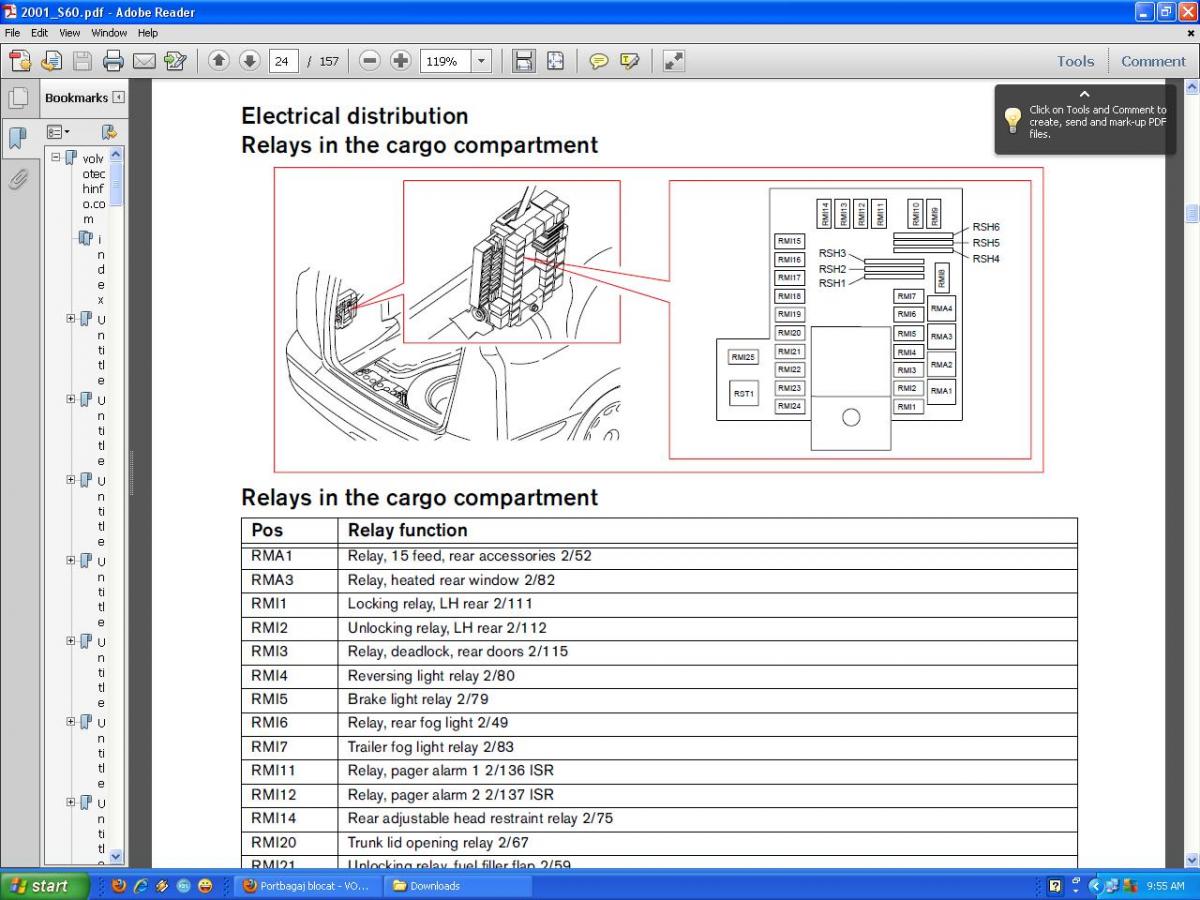Image resolution: width=1200 pixels, height=900 pixels.
Task: Click "Trailer fog light relay 2/83" text
Action: click(x=432, y=747)
